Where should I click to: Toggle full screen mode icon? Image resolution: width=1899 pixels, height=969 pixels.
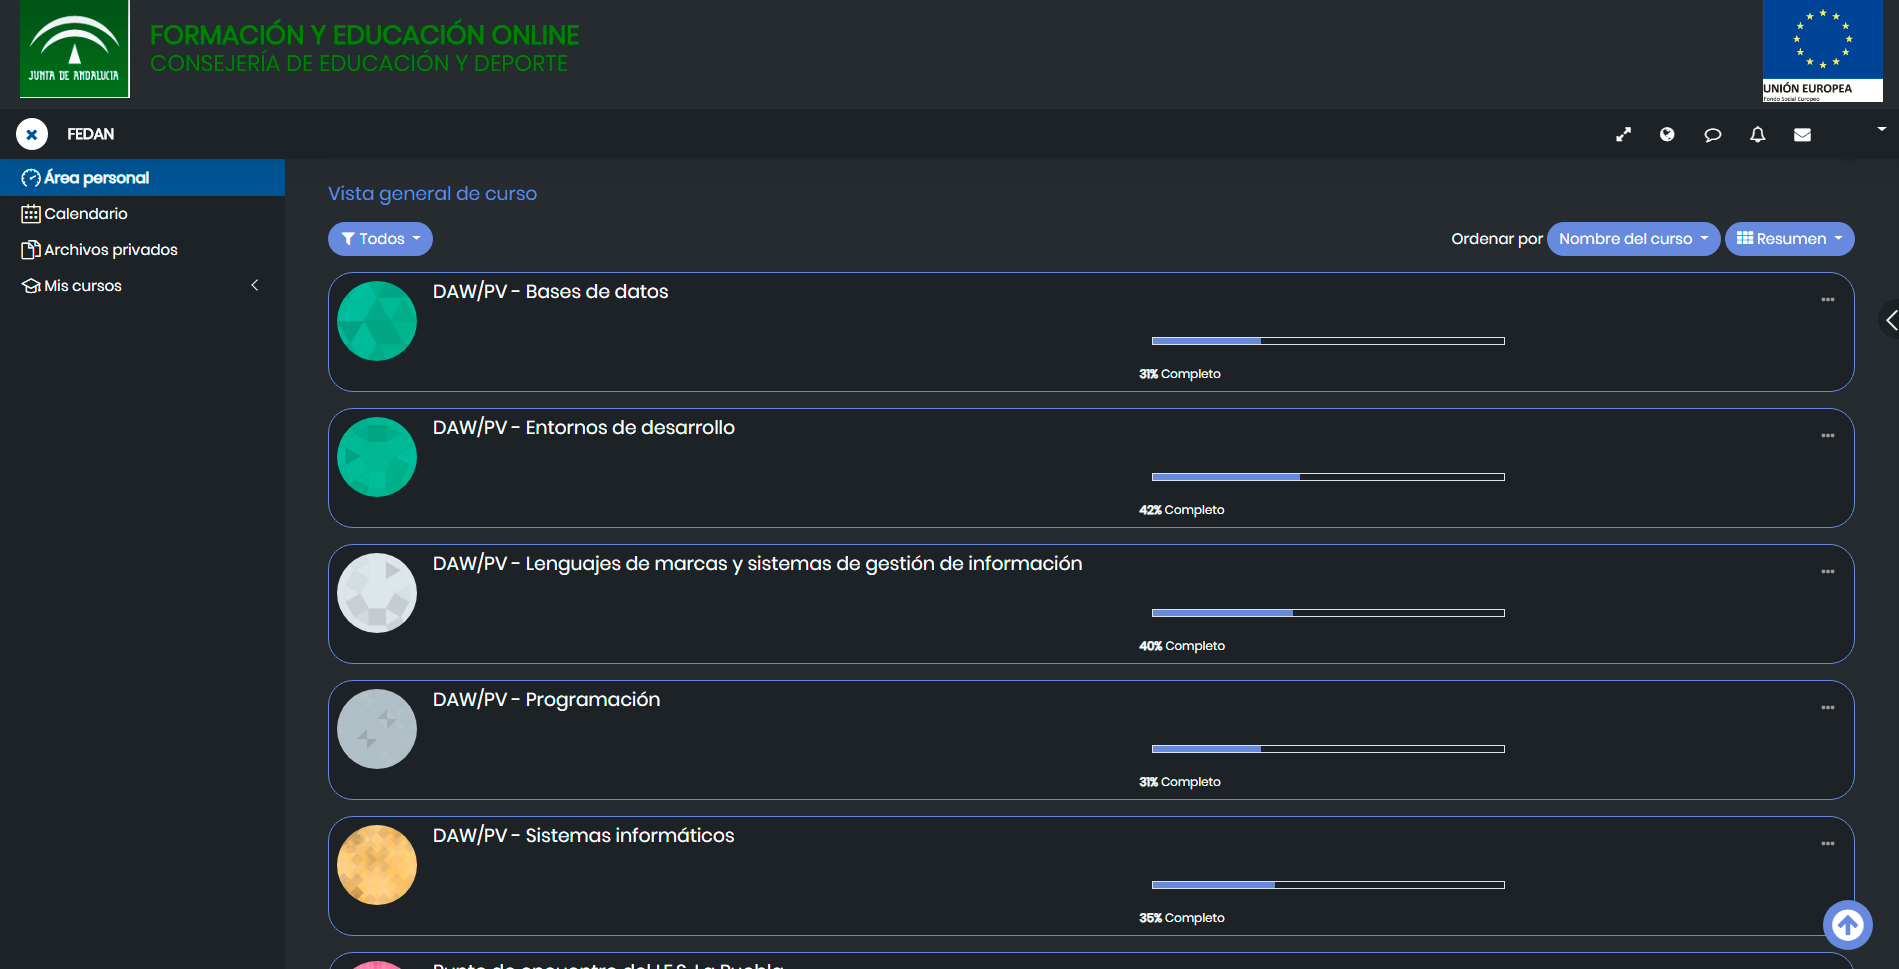[x=1623, y=134]
